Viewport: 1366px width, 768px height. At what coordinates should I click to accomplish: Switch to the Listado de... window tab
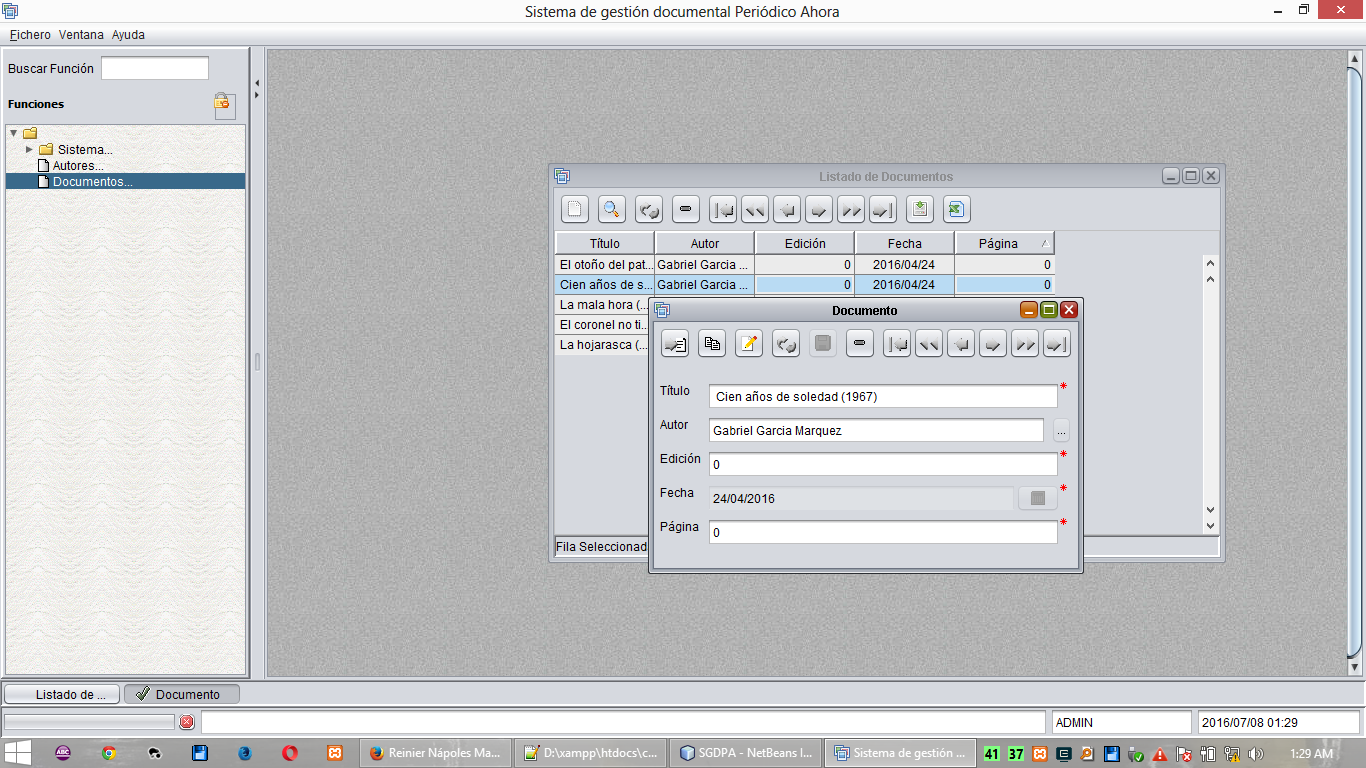click(x=63, y=694)
